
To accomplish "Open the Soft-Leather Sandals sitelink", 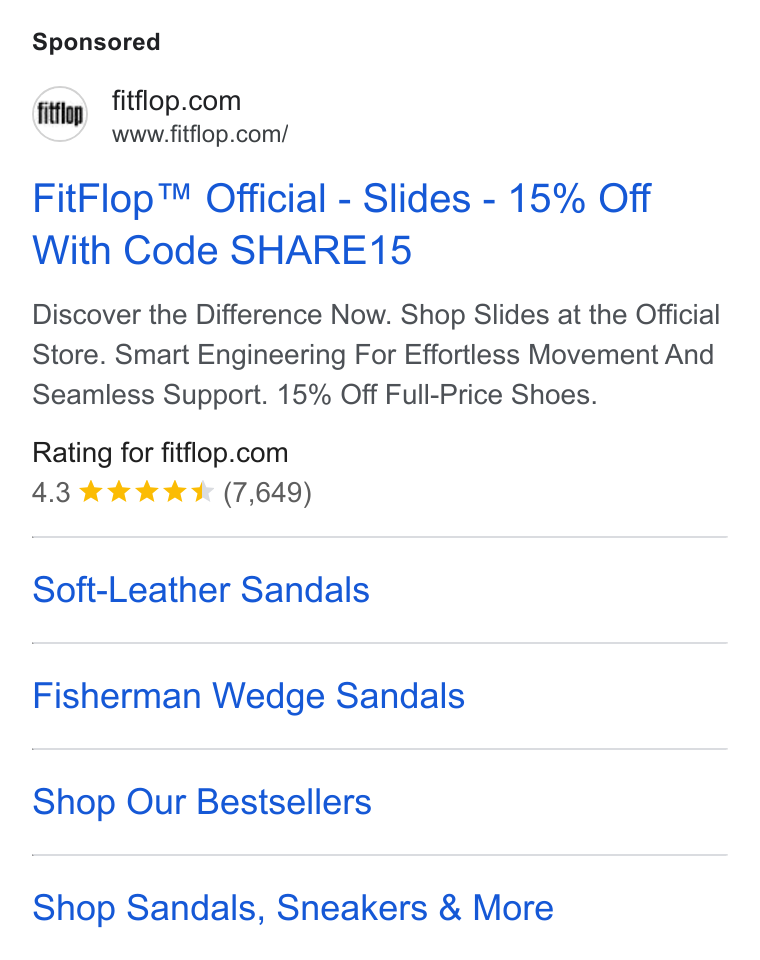I will pos(201,590).
